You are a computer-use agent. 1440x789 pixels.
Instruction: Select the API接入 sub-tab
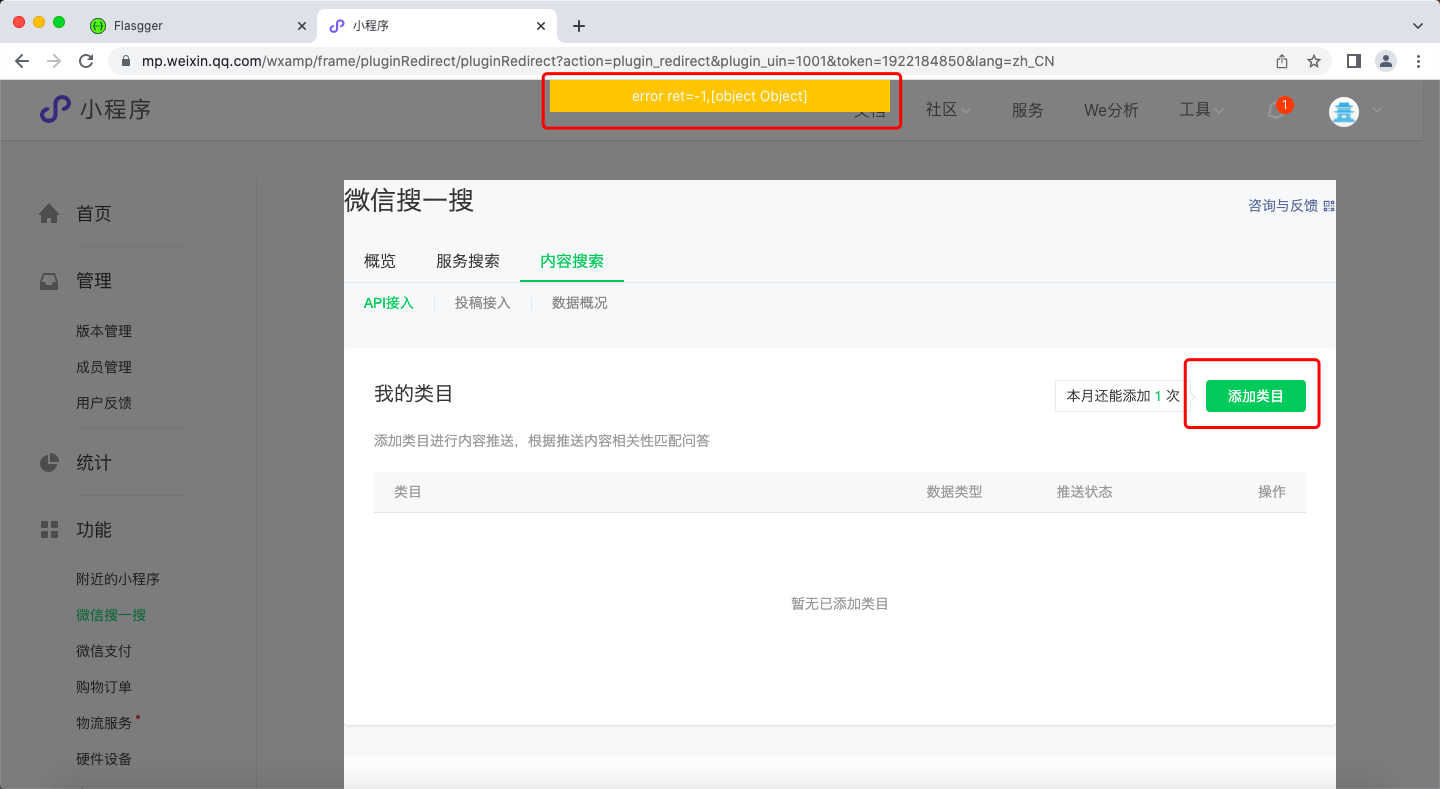[x=388, y=303]
